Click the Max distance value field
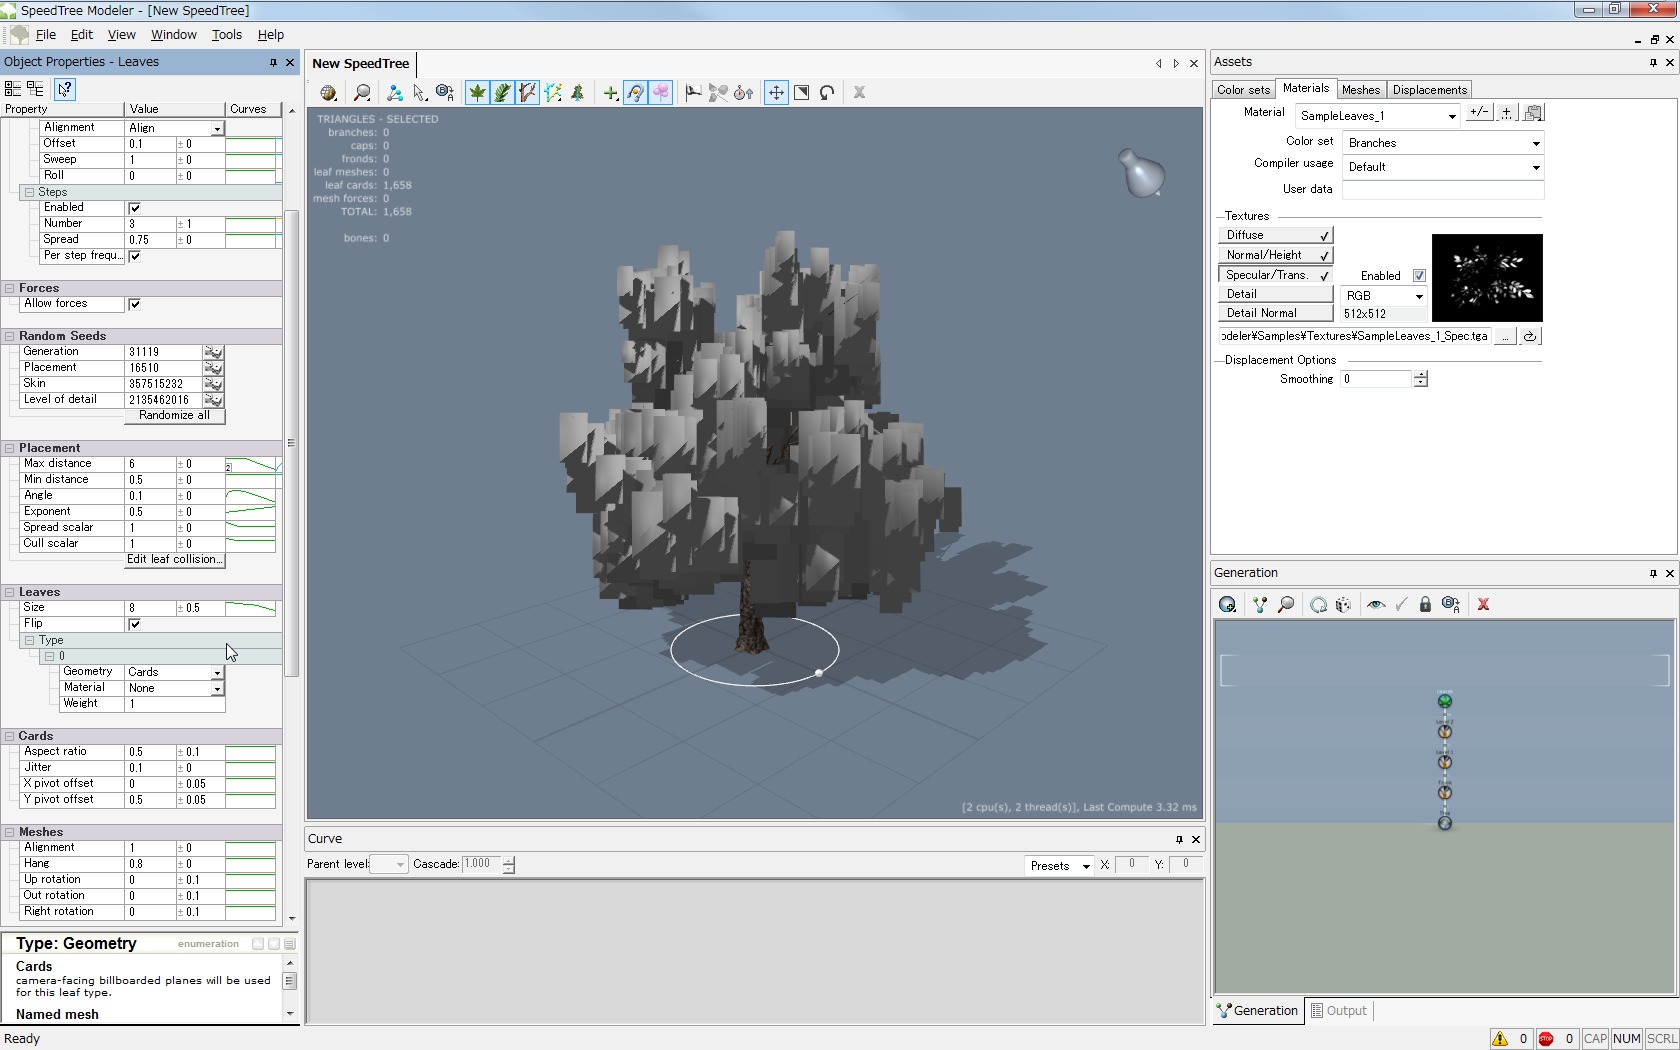The image size is (1680, 1050). [150, 464]
